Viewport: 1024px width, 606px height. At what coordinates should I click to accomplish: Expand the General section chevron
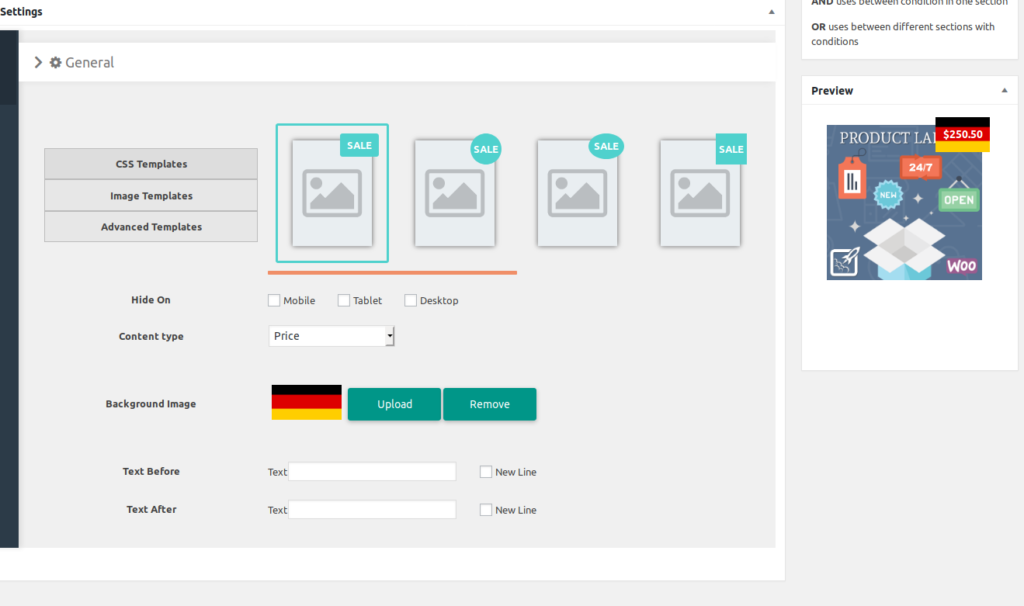point(38,62)
